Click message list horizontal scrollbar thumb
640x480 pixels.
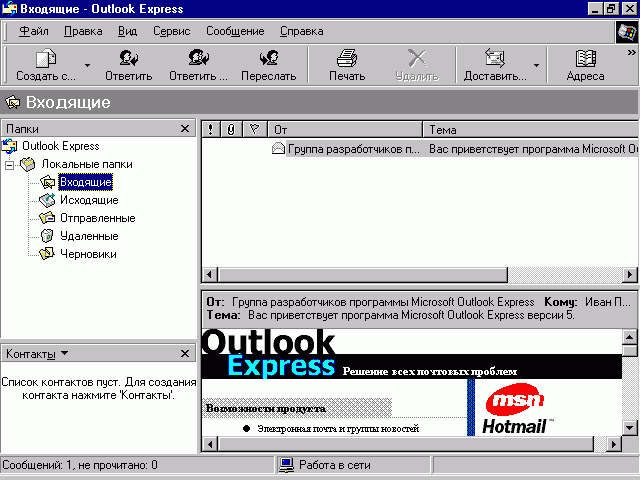[362, 275]
